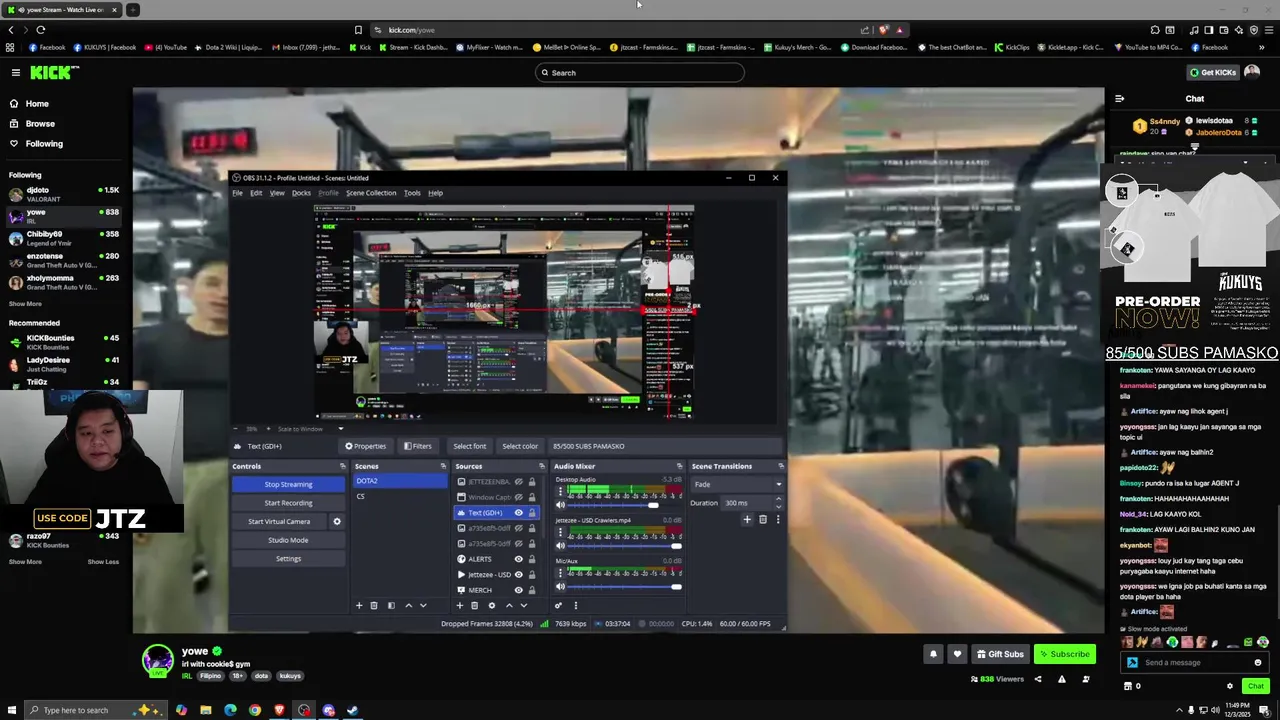The image size is (1280, 720).
Task: Adjust the Mic/Aux volume slider in OBS
Action: pos(626,587)
